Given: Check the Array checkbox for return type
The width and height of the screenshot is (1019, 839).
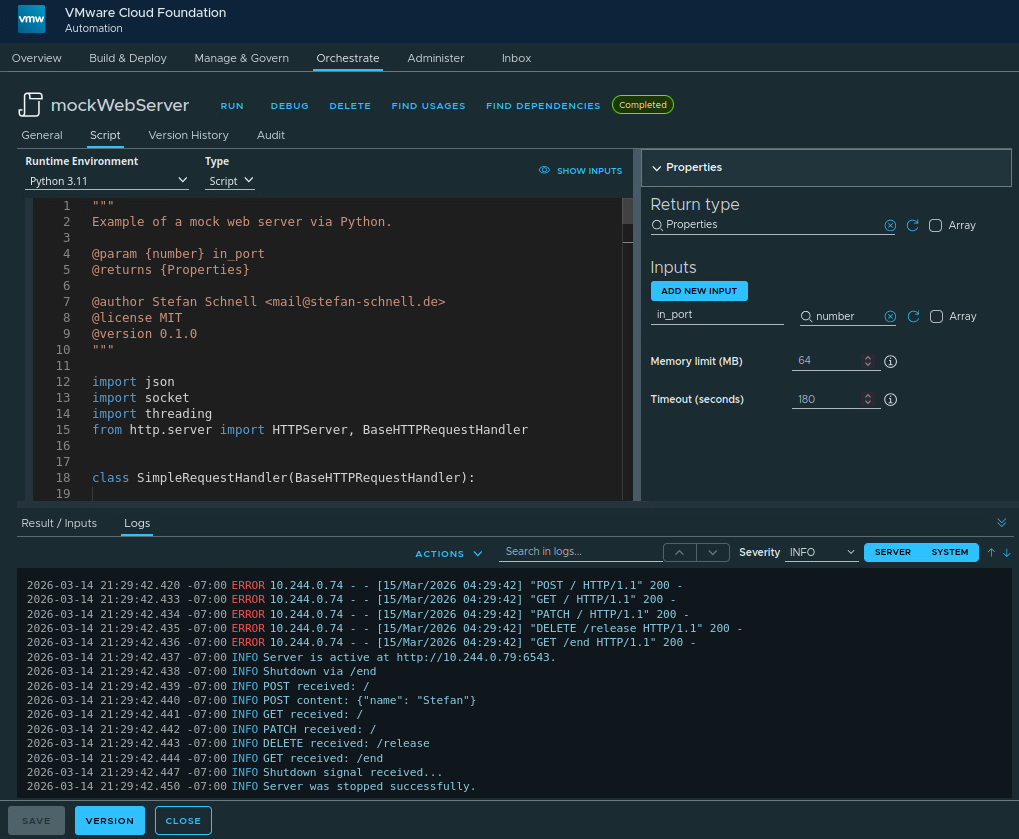Looking at the screenshot, I should tap(936, 225).
